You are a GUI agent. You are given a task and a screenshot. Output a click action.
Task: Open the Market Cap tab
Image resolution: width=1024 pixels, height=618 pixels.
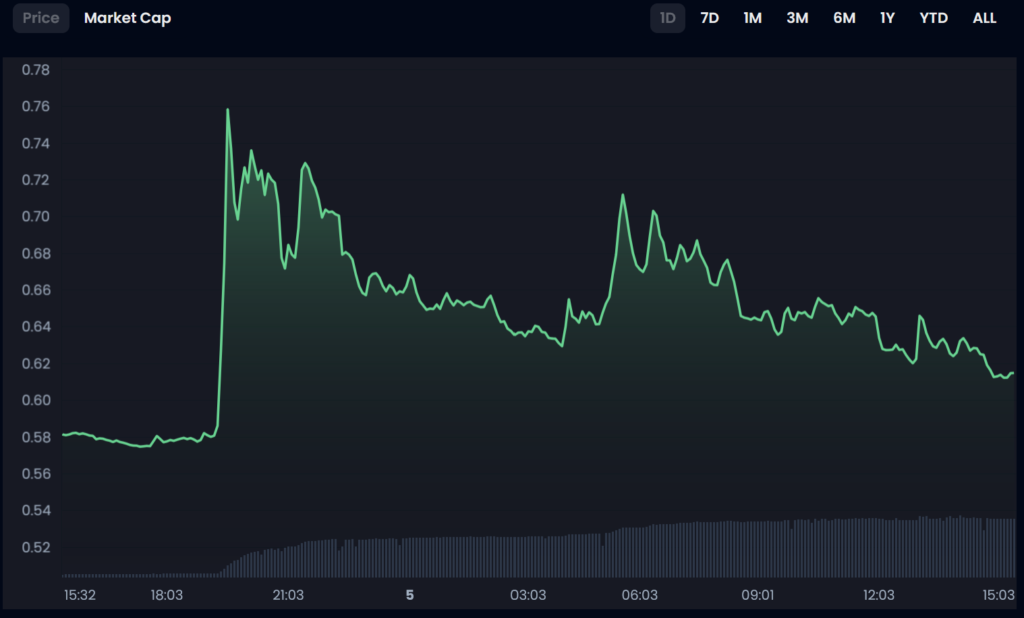pyautogui.click(x=127, y=18)
